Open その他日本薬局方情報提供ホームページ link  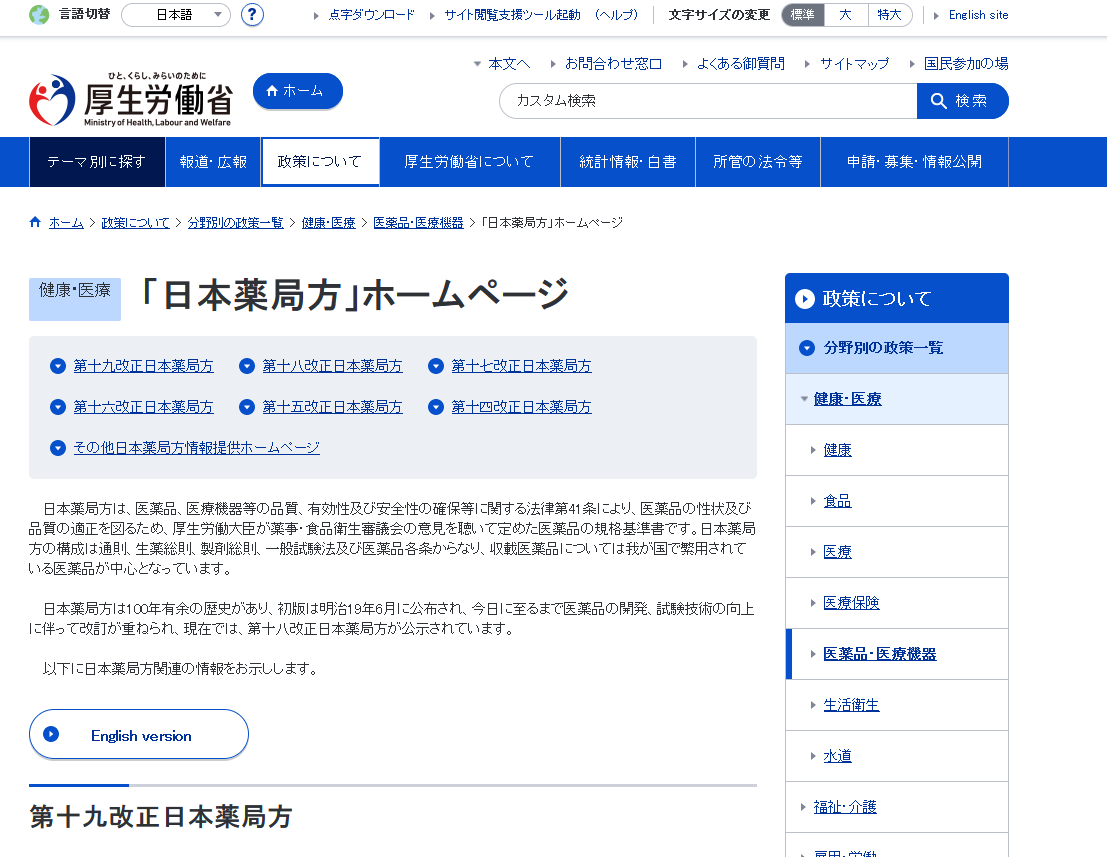(x=196, y=448)
